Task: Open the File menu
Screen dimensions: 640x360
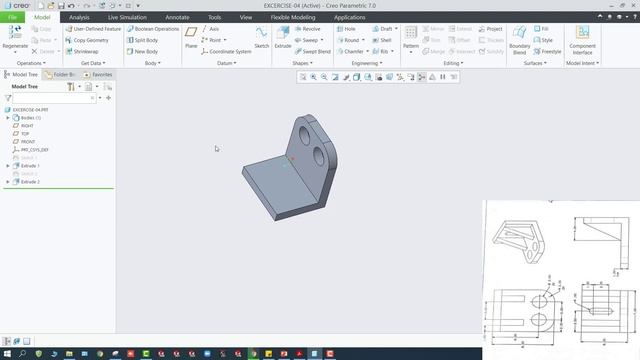Action: tap(12, 17)
